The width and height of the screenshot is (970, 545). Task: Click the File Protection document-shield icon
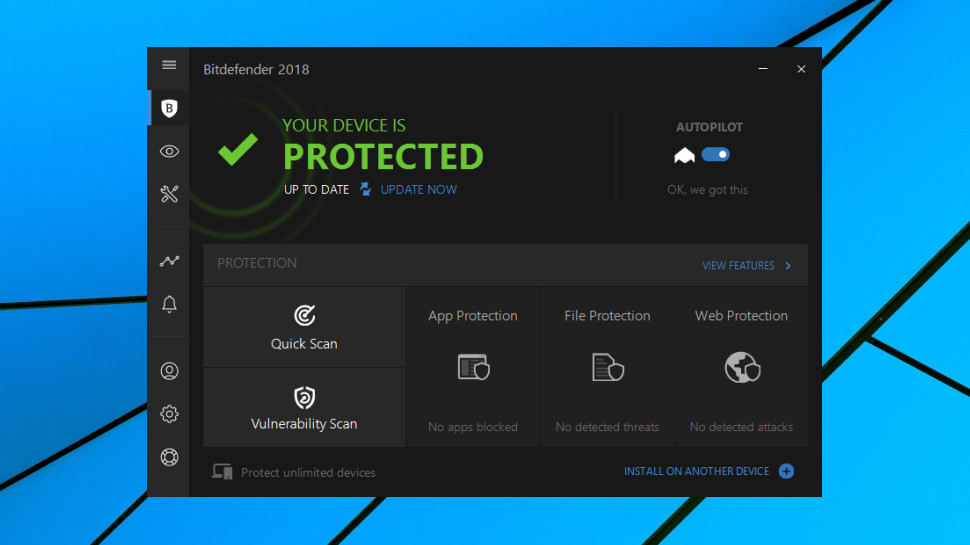607,367
